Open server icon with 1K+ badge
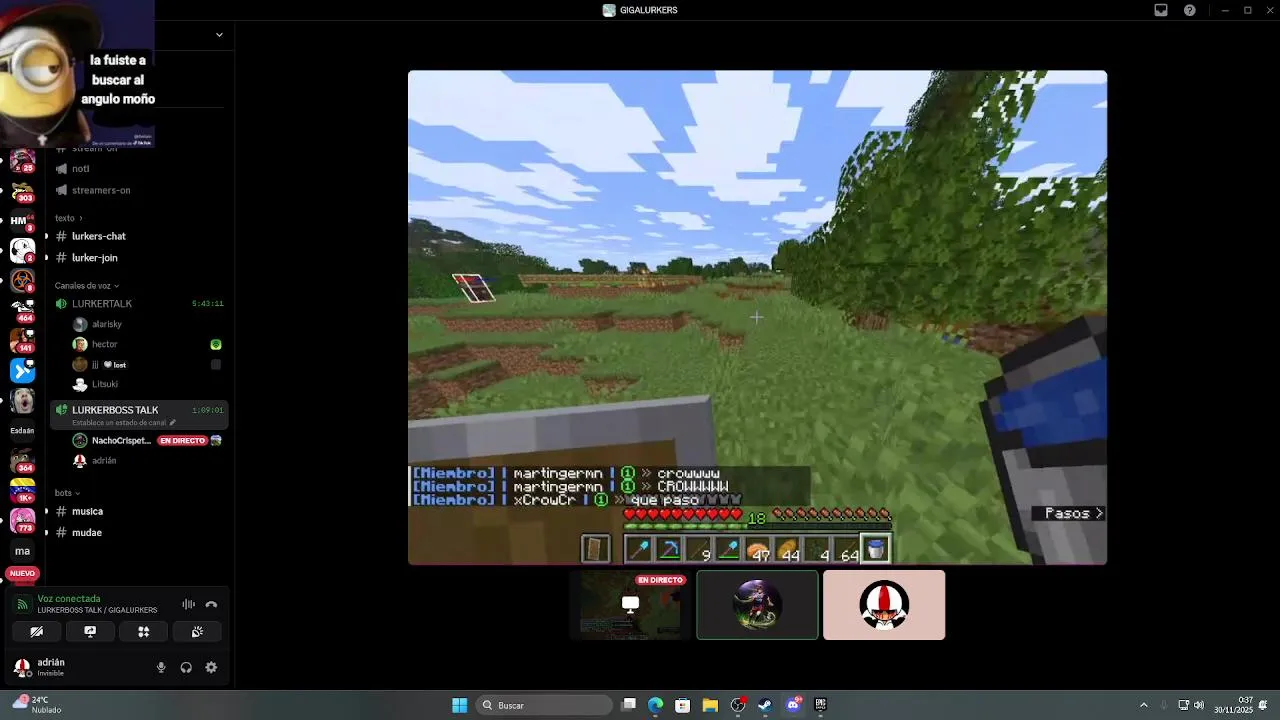The image size is (1280, 720). [x=22, y=490]
